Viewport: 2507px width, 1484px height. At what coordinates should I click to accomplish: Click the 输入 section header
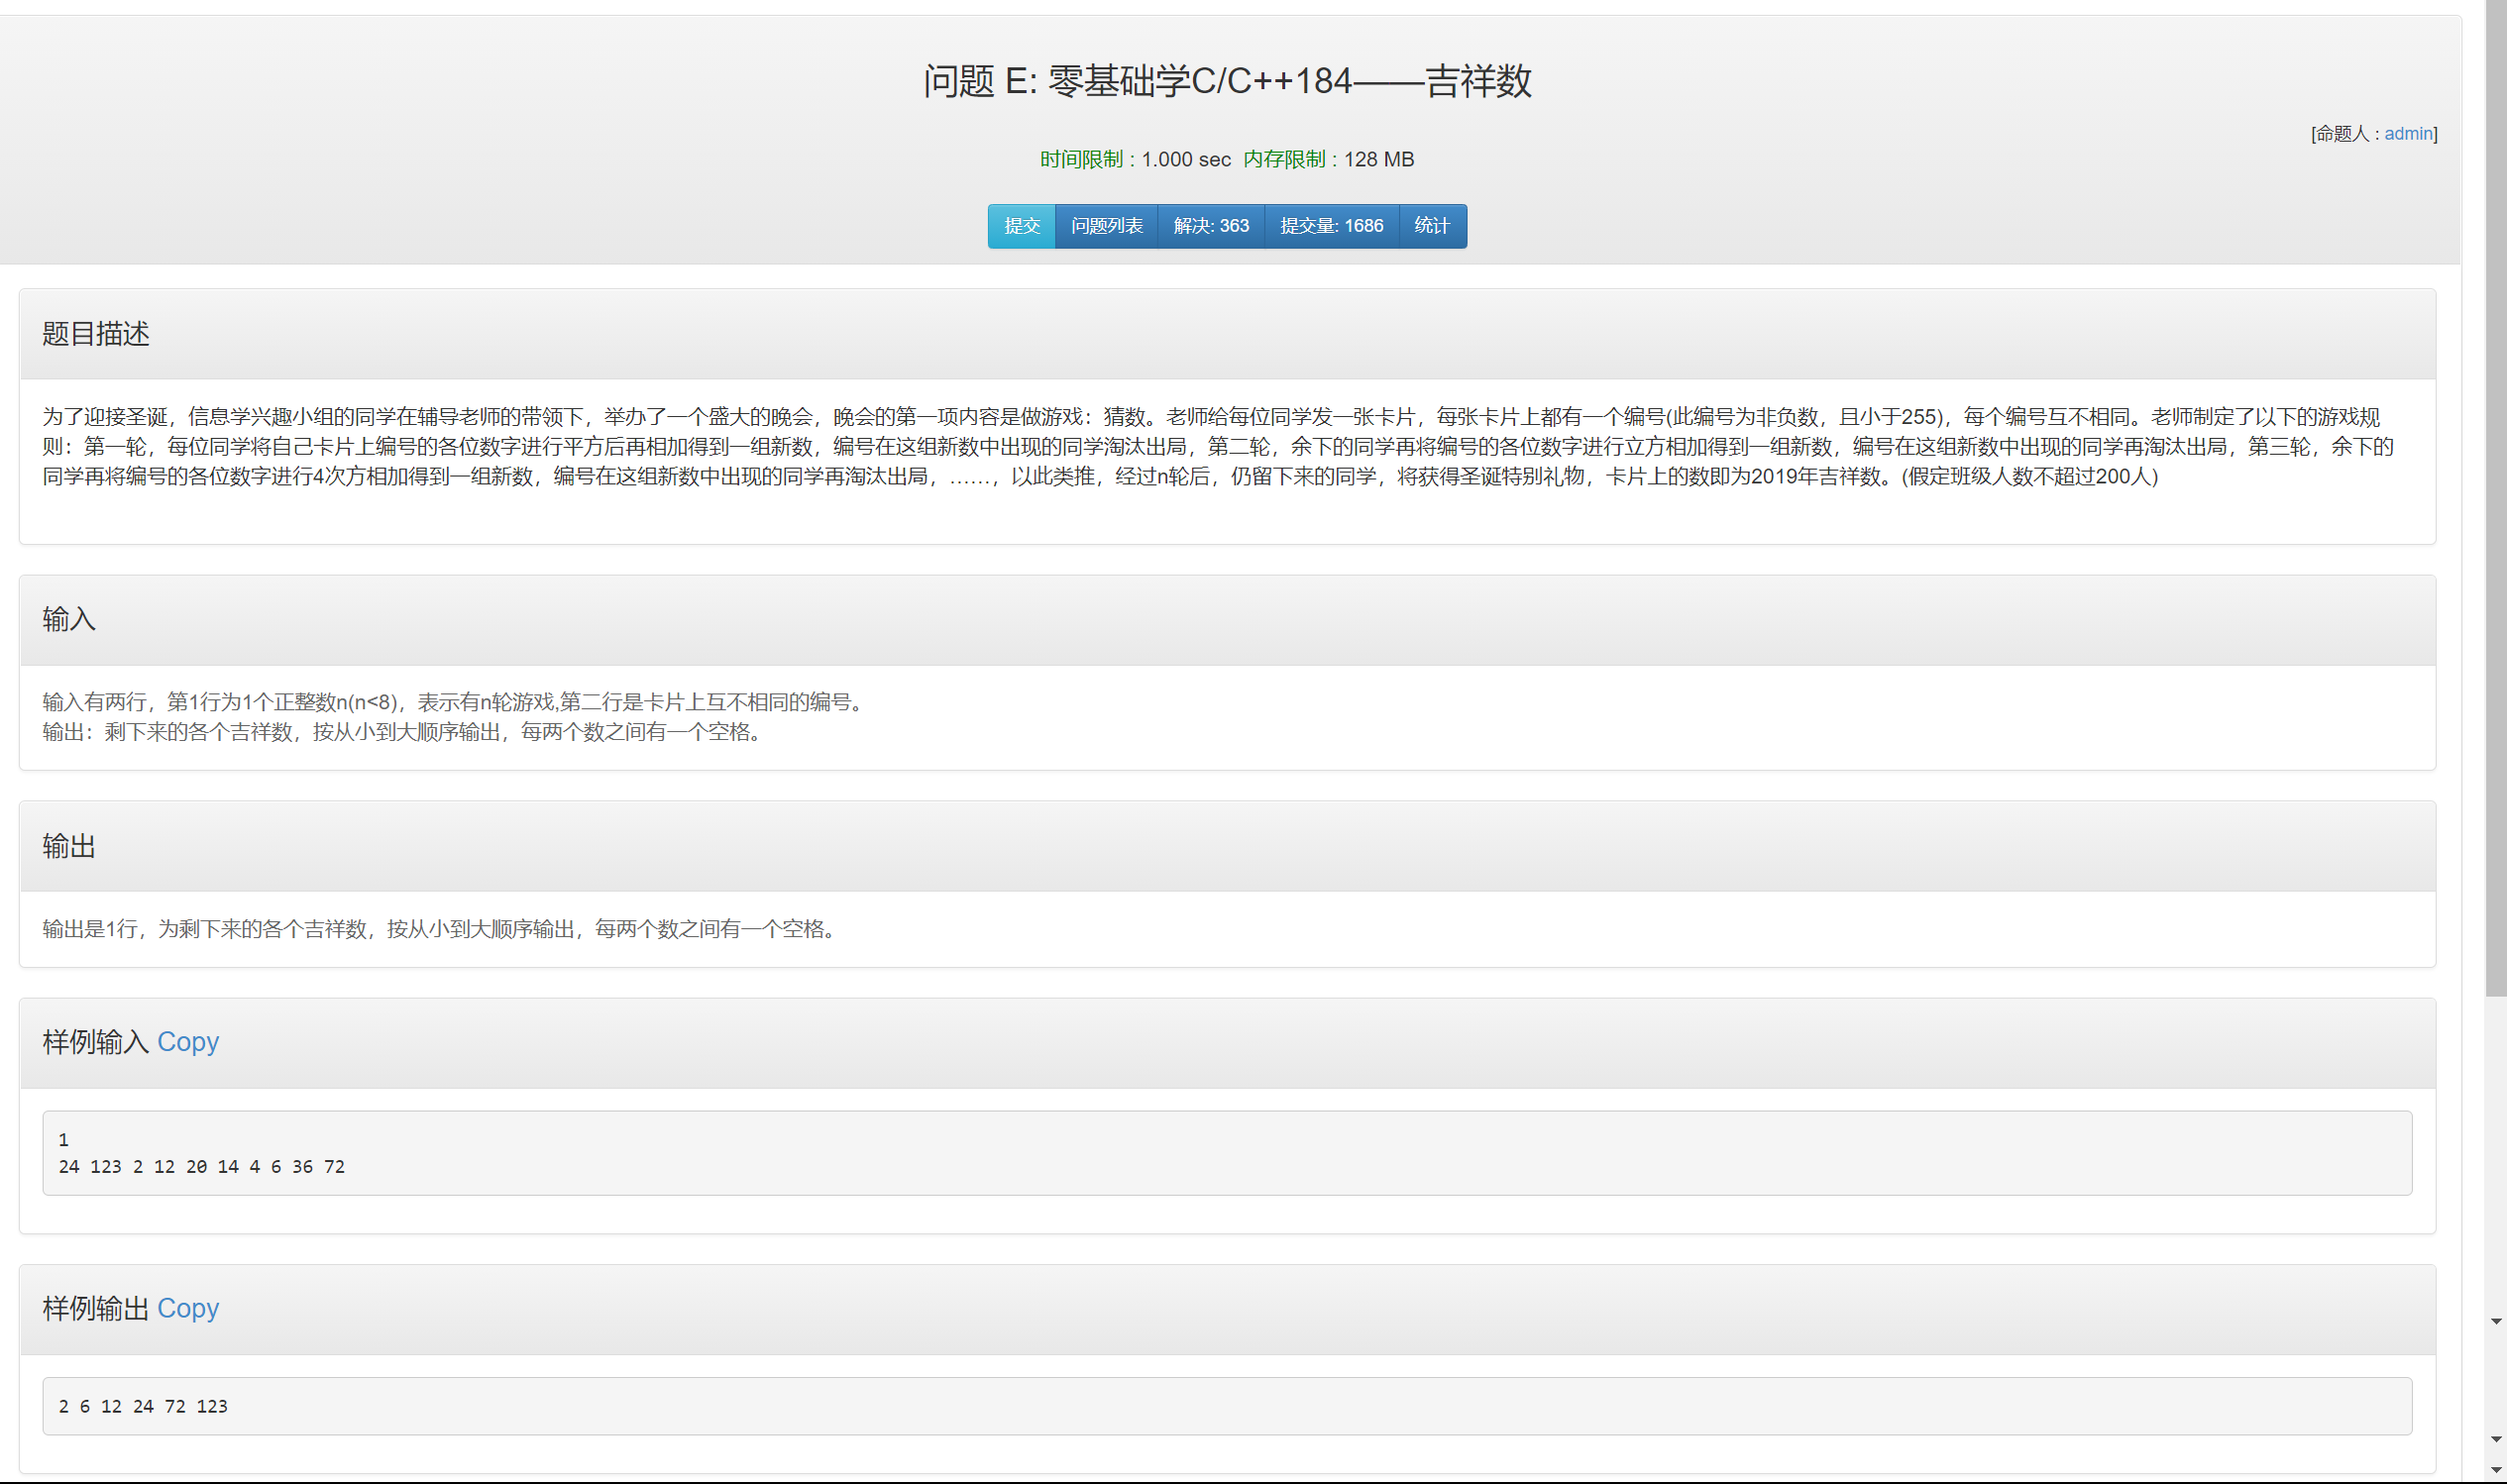coord(69,620)
